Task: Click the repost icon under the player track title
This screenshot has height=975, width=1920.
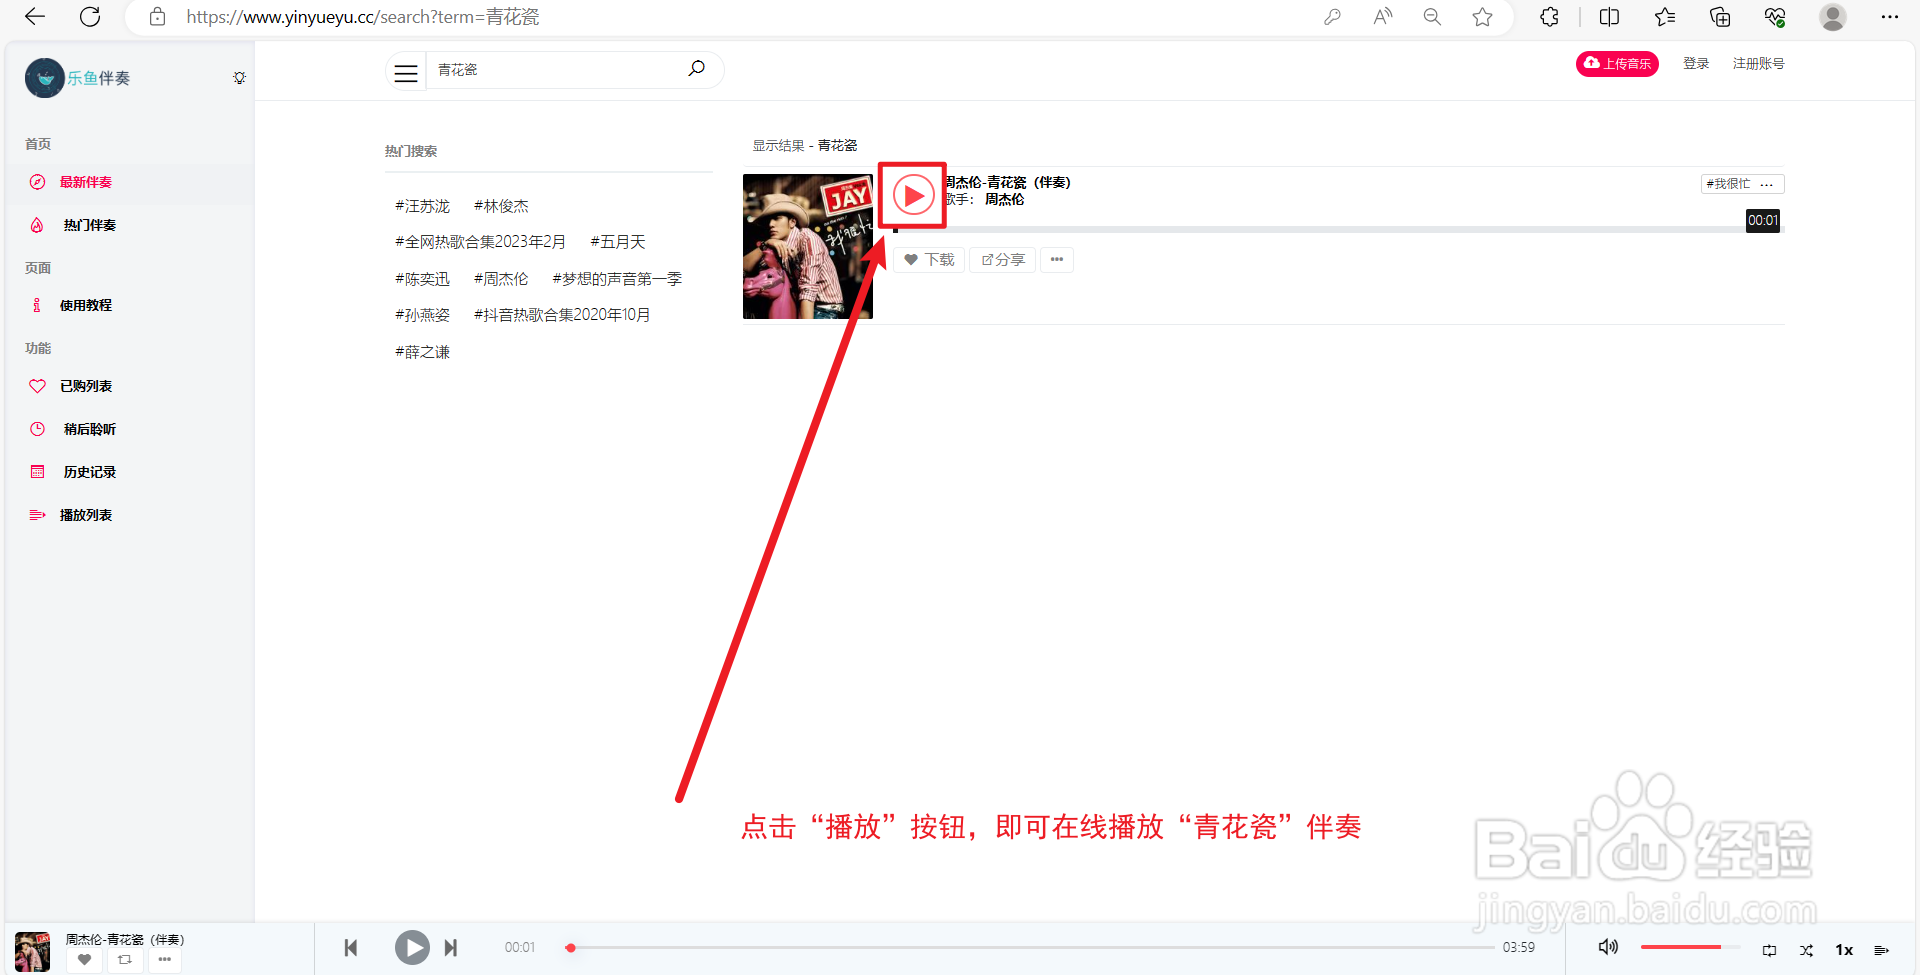Action: tap(125, 960)
